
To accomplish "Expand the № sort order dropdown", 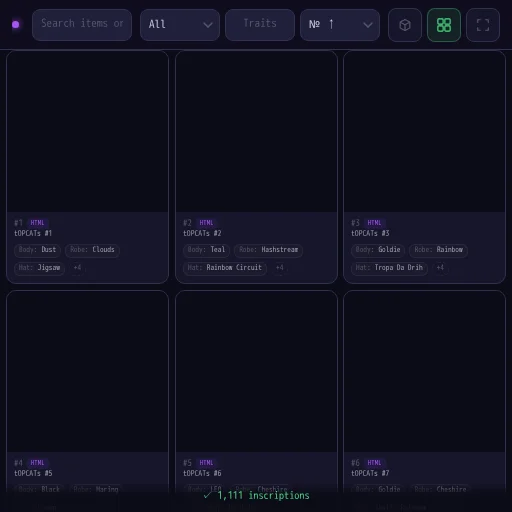I will click(340, 25).
